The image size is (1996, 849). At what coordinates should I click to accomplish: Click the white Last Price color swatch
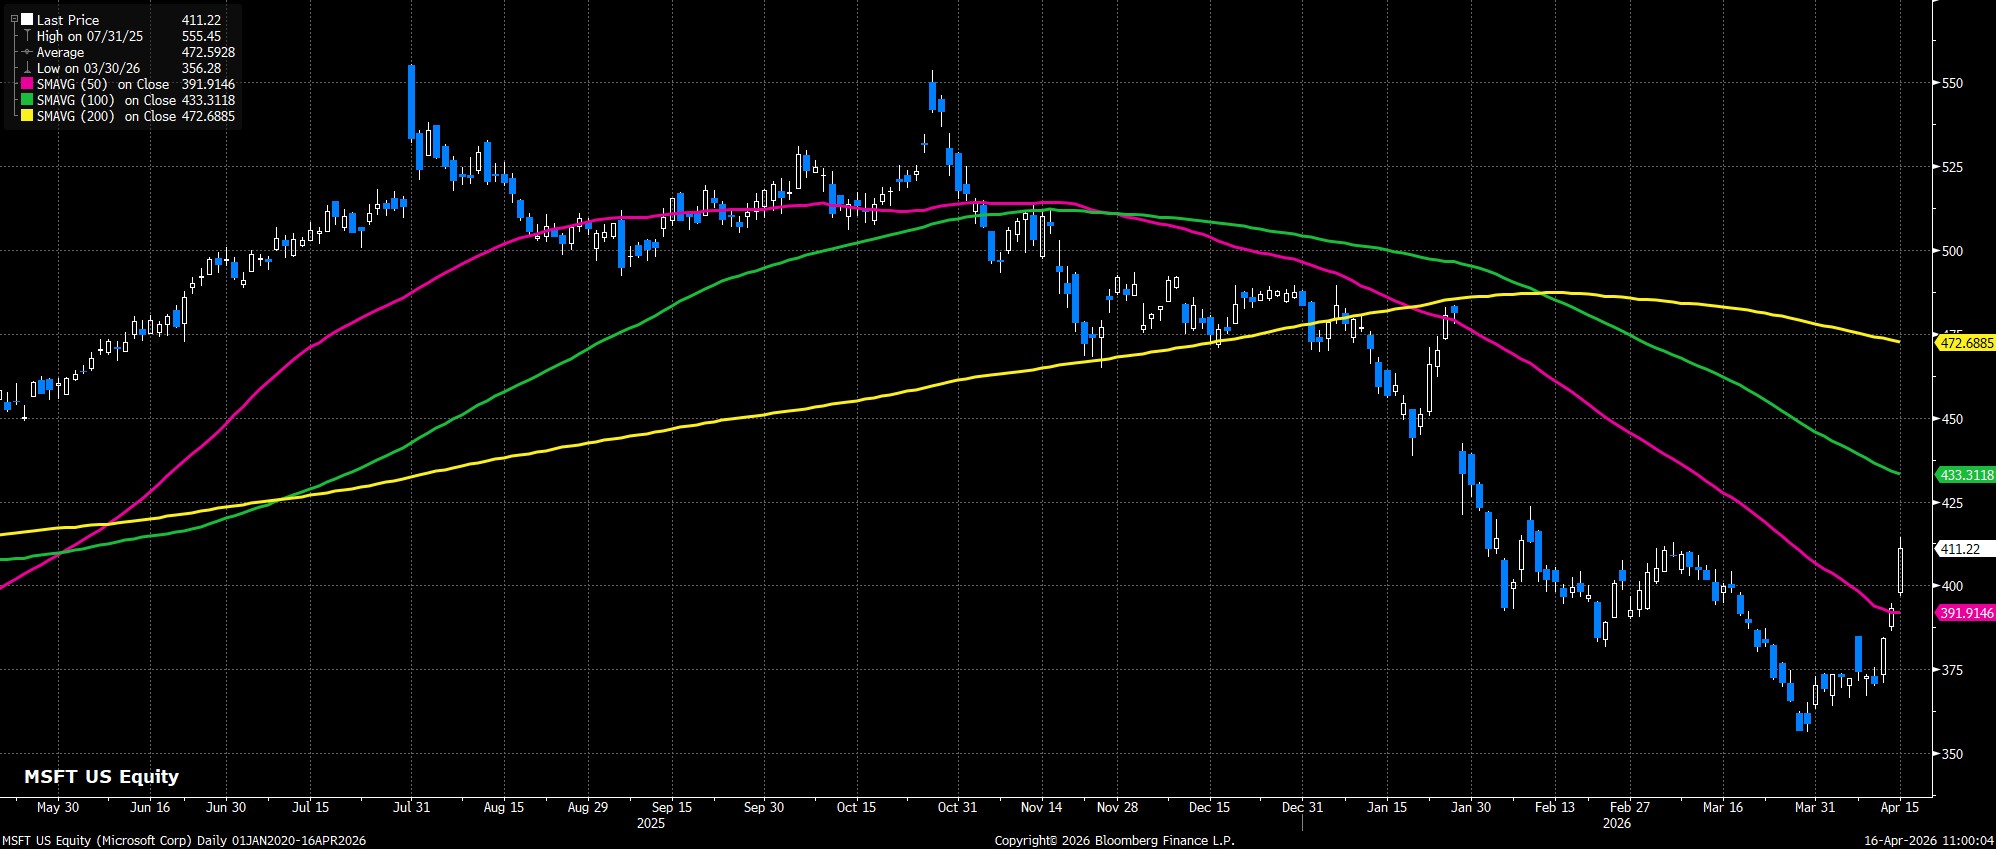26,20
